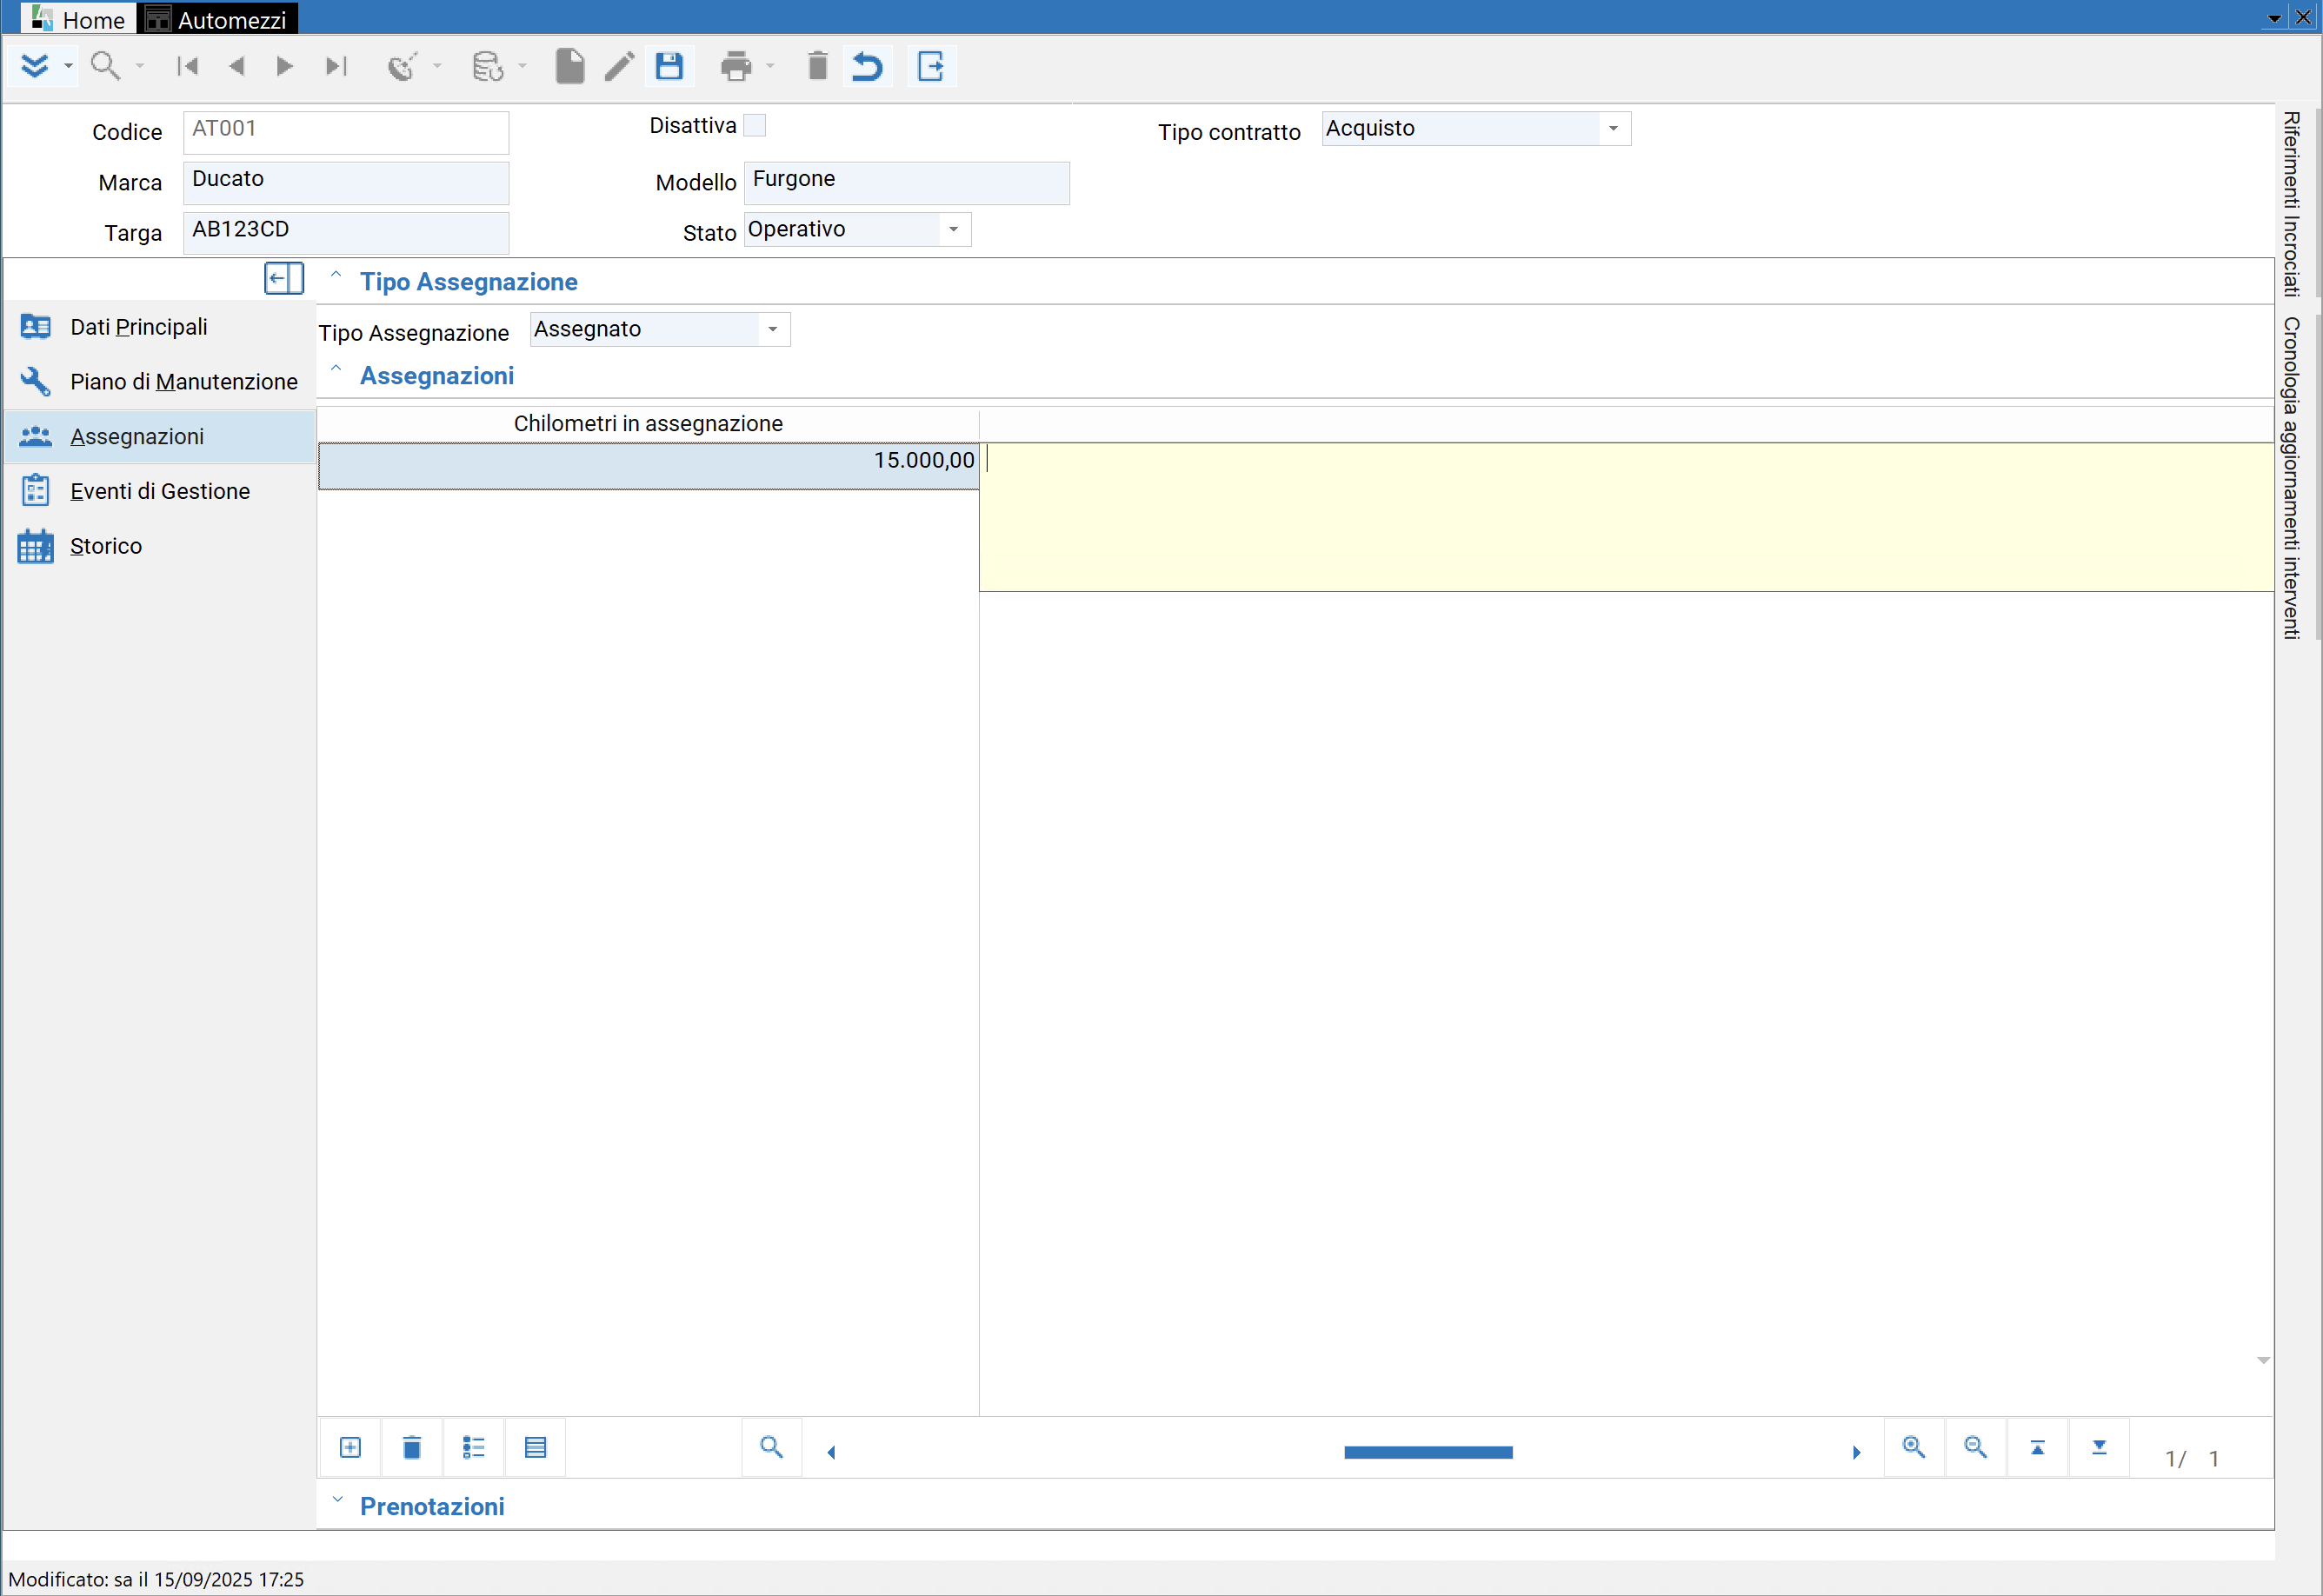Switch grid to form view
Viewport: 2323px width, 1596px height.
tap(473, 1447)
